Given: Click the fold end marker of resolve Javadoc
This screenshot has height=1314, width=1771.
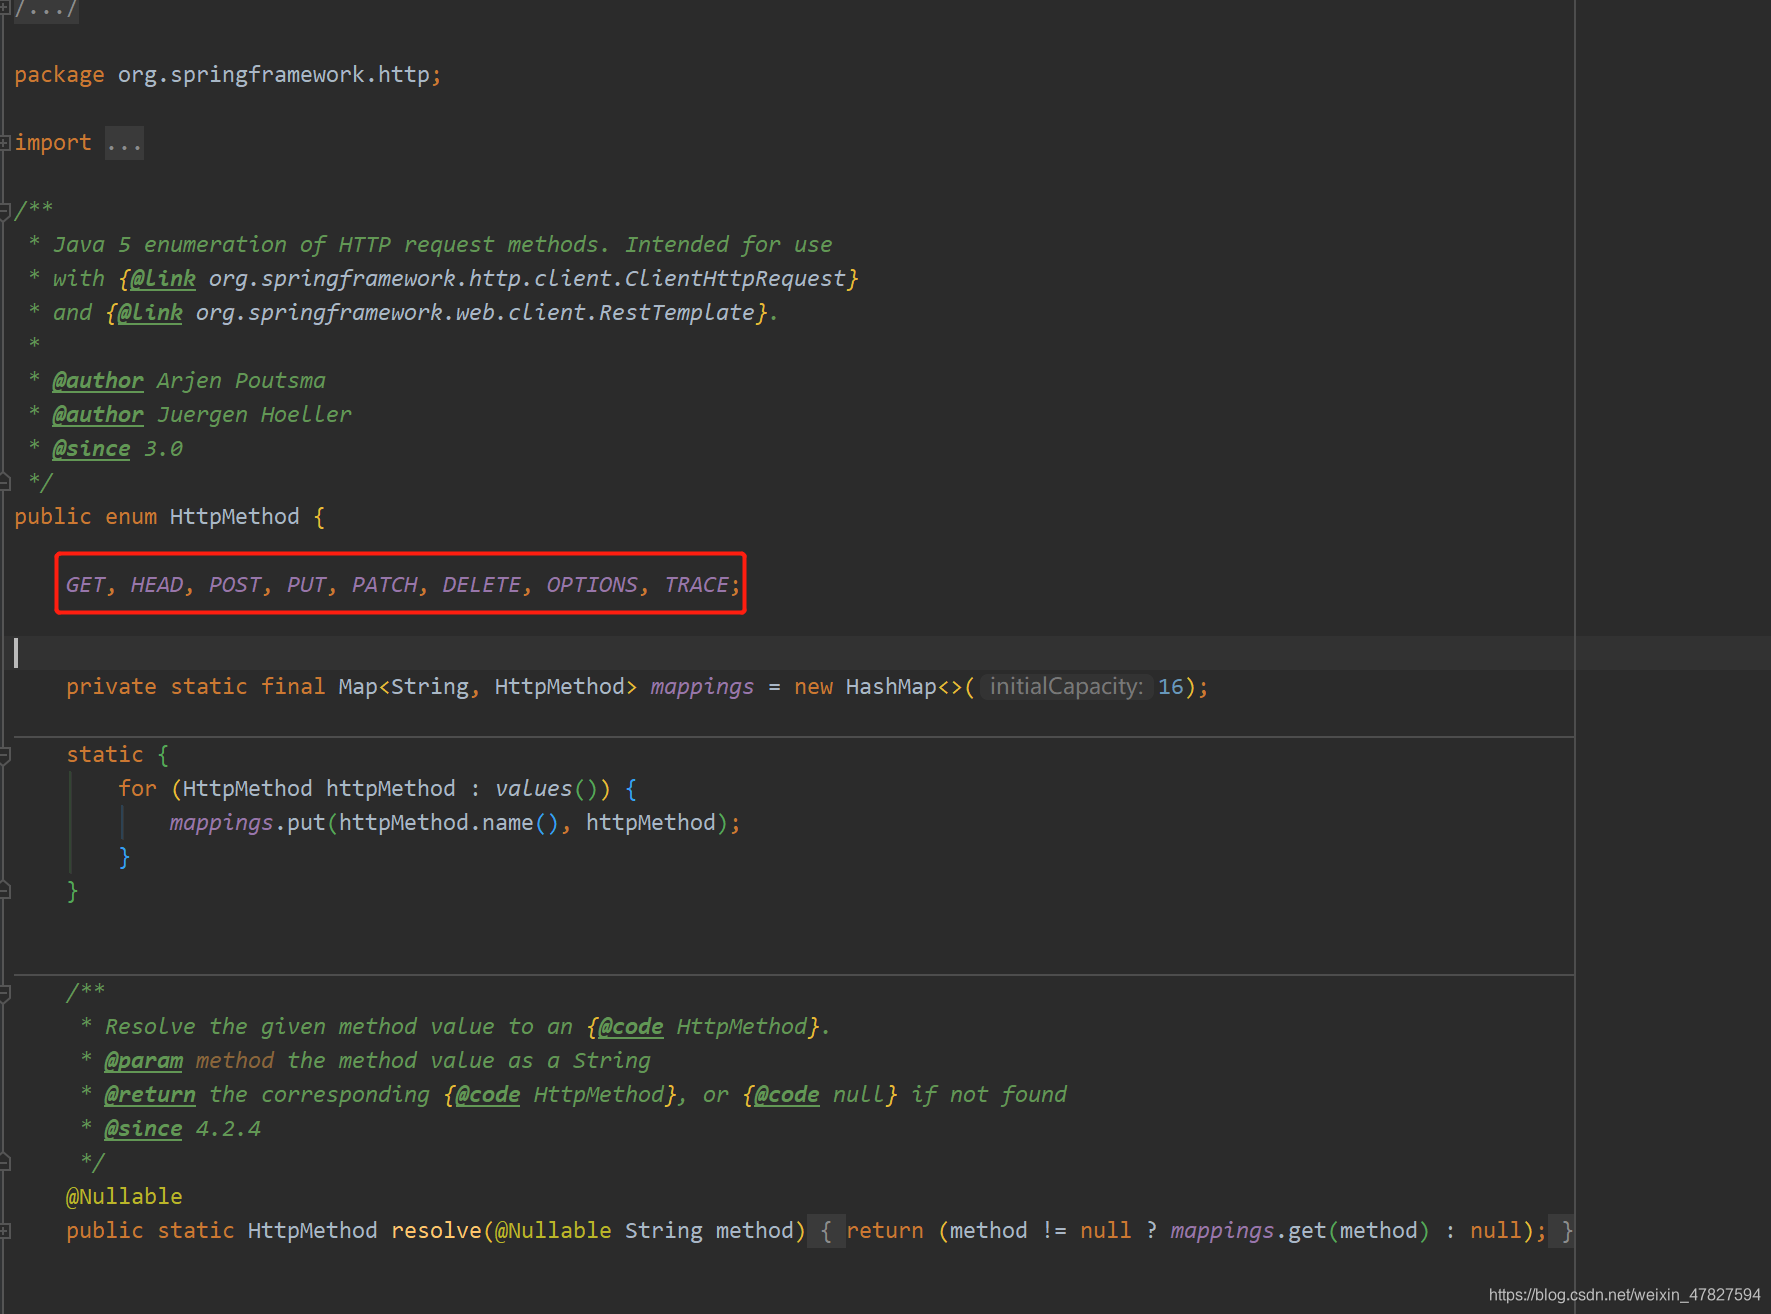Looking at the screenshot, I should pyautogui.click(x=5, y=1163).
